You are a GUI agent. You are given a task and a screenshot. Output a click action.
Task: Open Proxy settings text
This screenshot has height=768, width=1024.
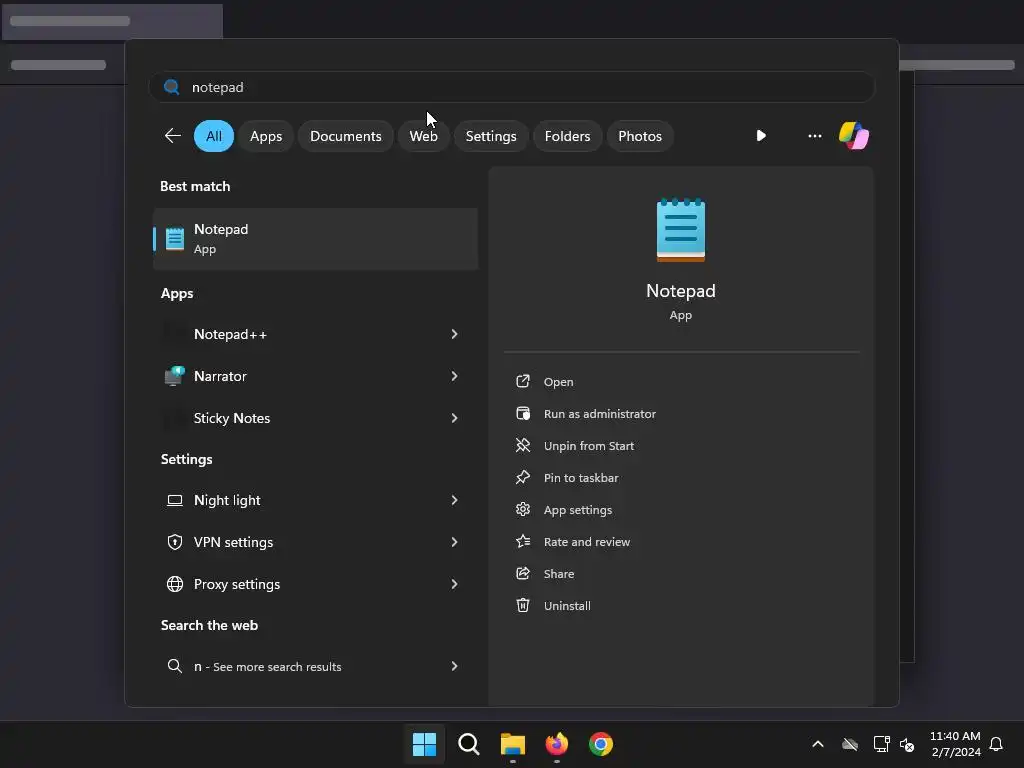coord(236,584)
